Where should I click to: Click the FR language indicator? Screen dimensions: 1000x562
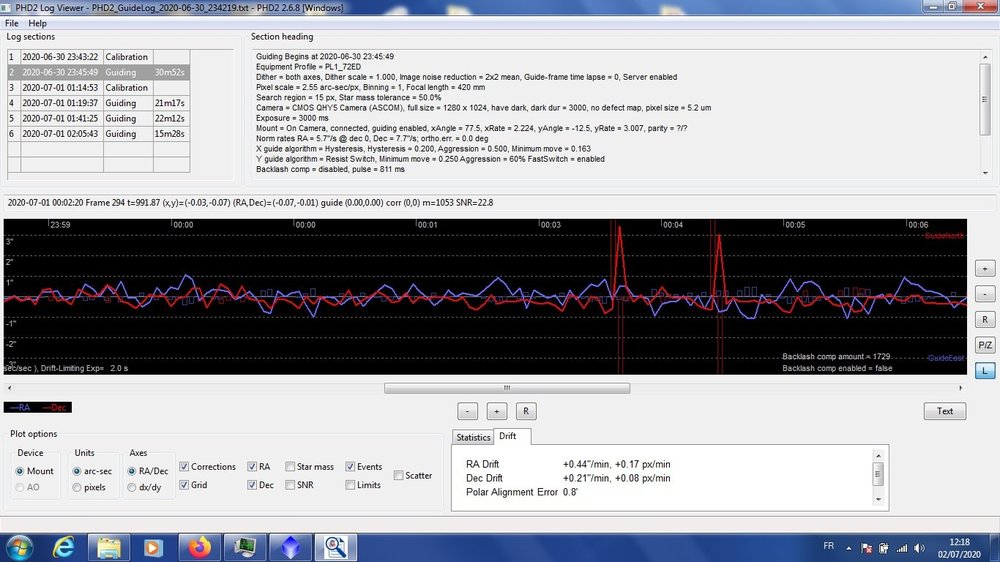coord(828,546)
